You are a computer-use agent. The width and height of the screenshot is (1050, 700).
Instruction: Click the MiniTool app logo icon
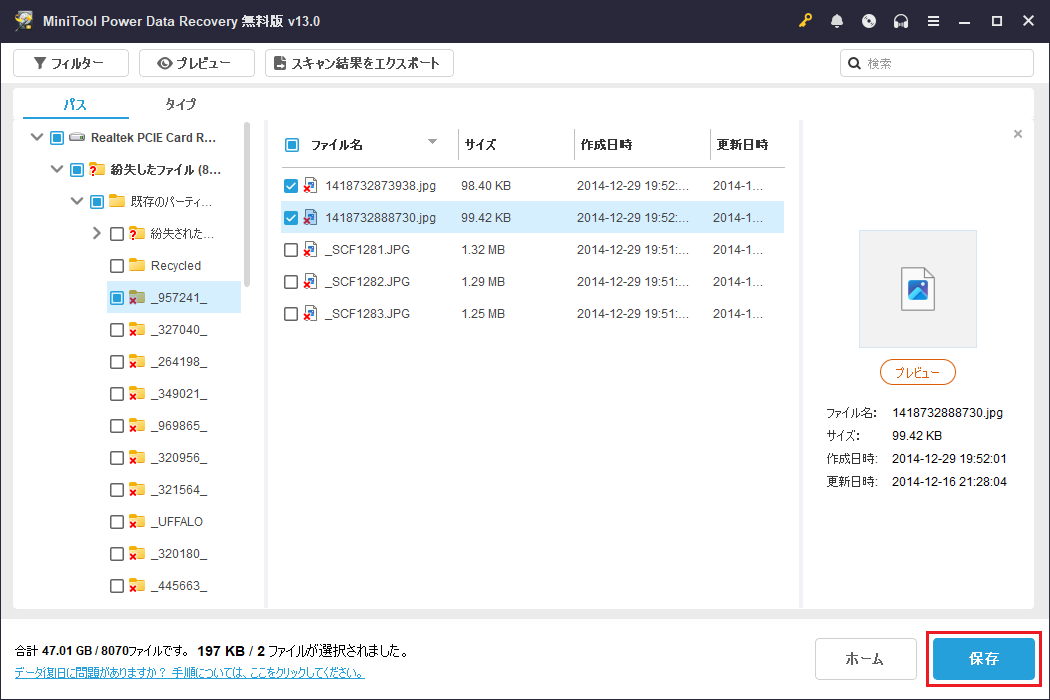24,20
